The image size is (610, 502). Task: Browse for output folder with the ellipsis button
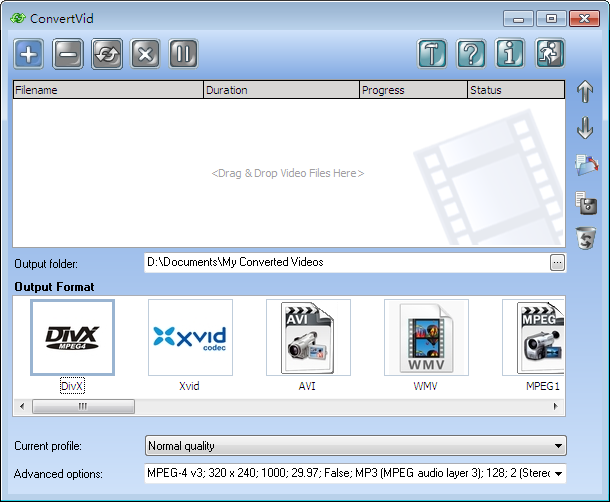(557, 263)
